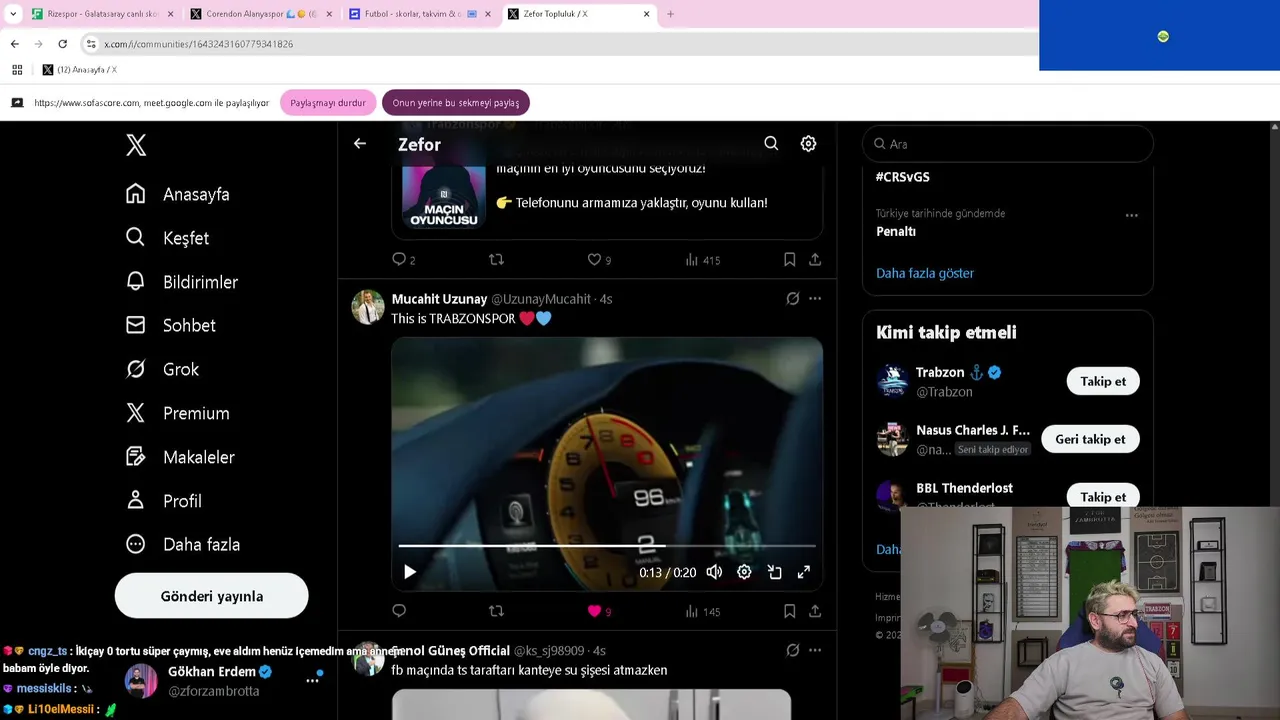Screen dimensions: 1280x720
Task: Open account menu for Gökhan Erdem
Action: 312,680
